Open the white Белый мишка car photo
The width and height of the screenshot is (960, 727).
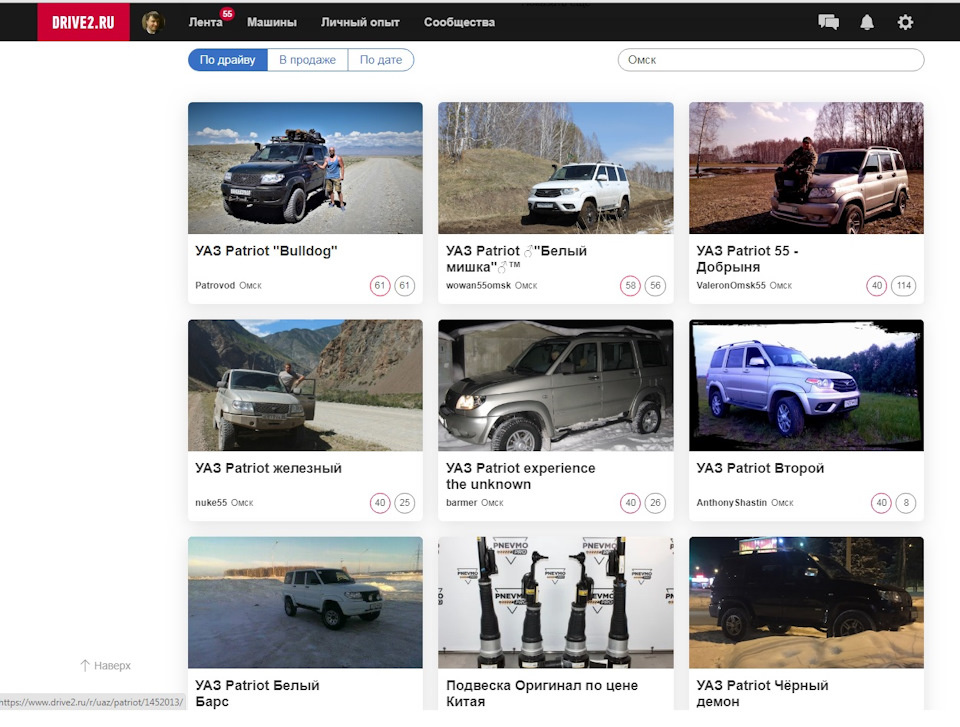click(x=556, y=168)
